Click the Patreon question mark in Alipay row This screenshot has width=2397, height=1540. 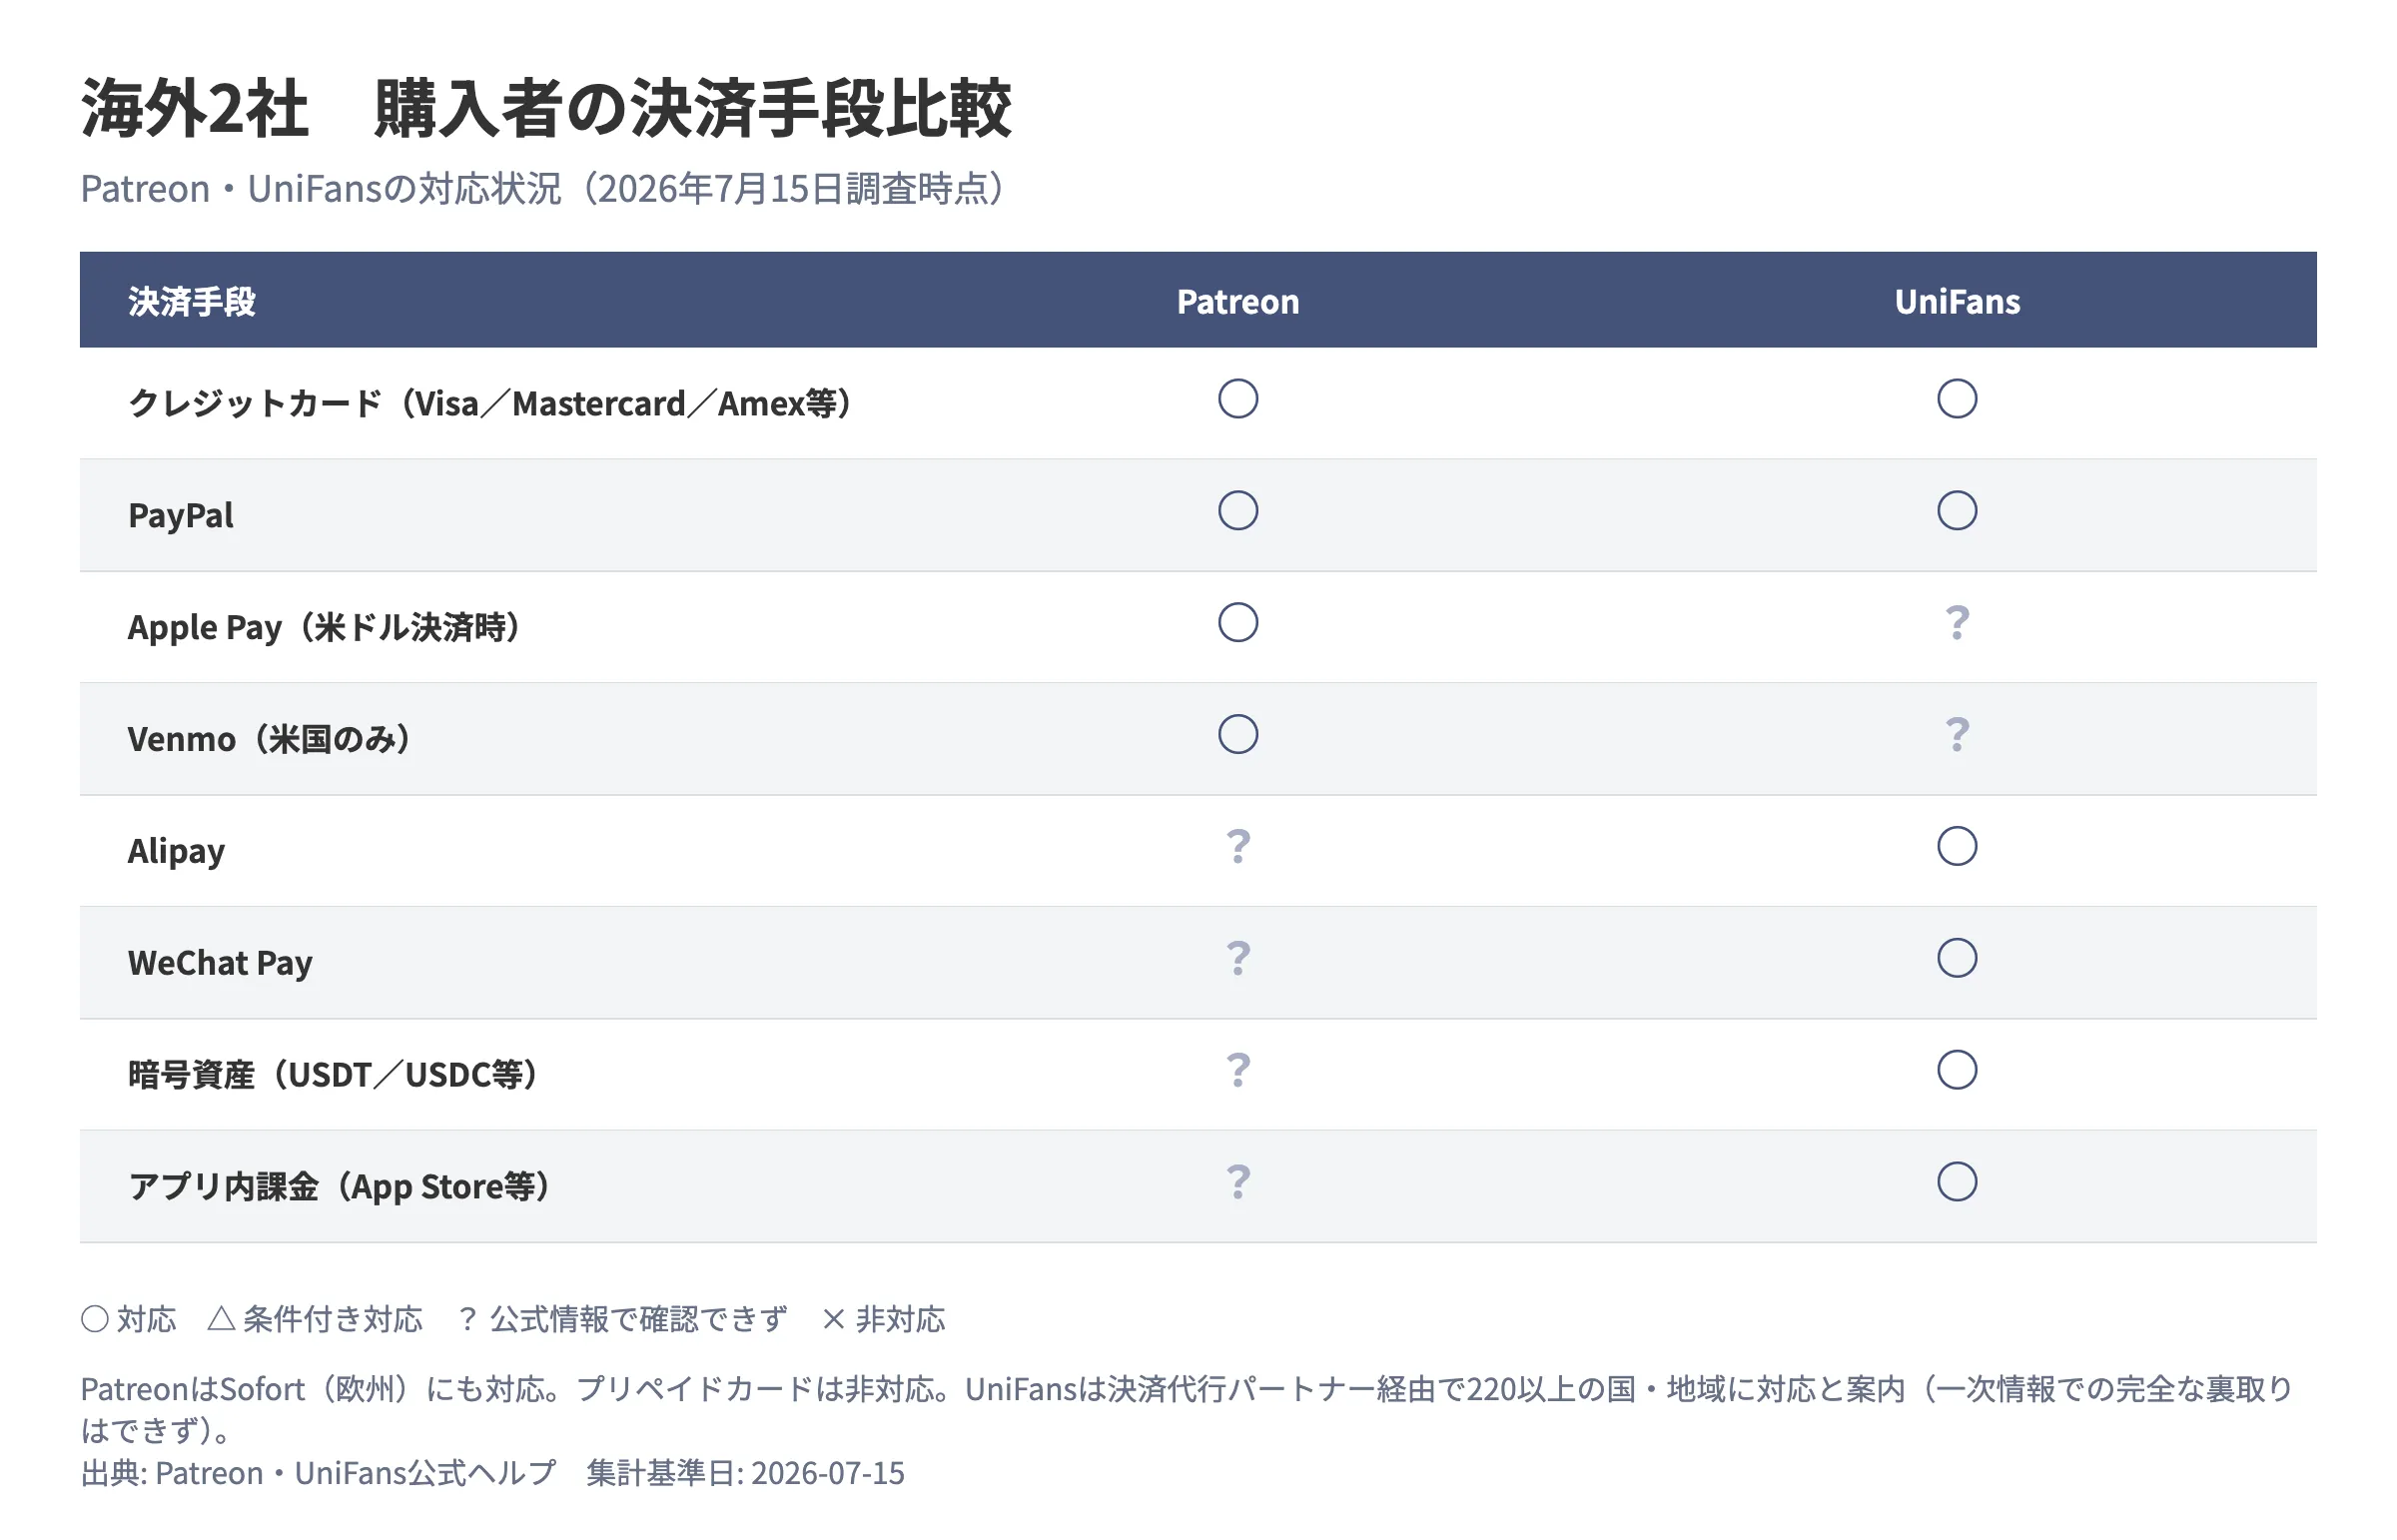1238,848
